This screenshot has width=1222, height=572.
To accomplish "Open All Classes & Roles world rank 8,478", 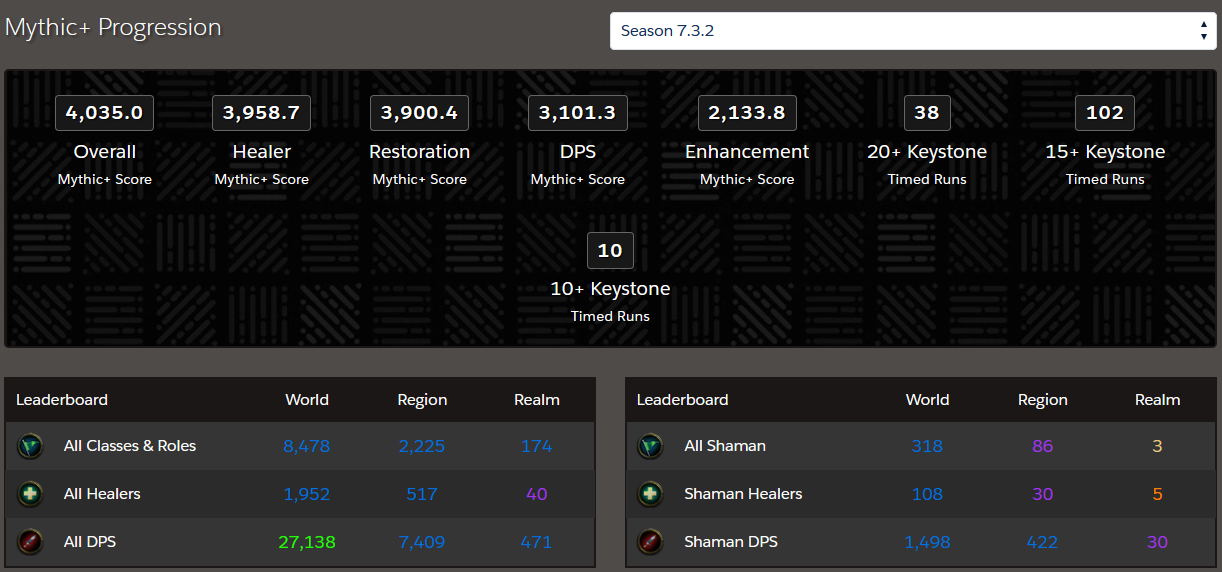I will (x=307, y=446).
